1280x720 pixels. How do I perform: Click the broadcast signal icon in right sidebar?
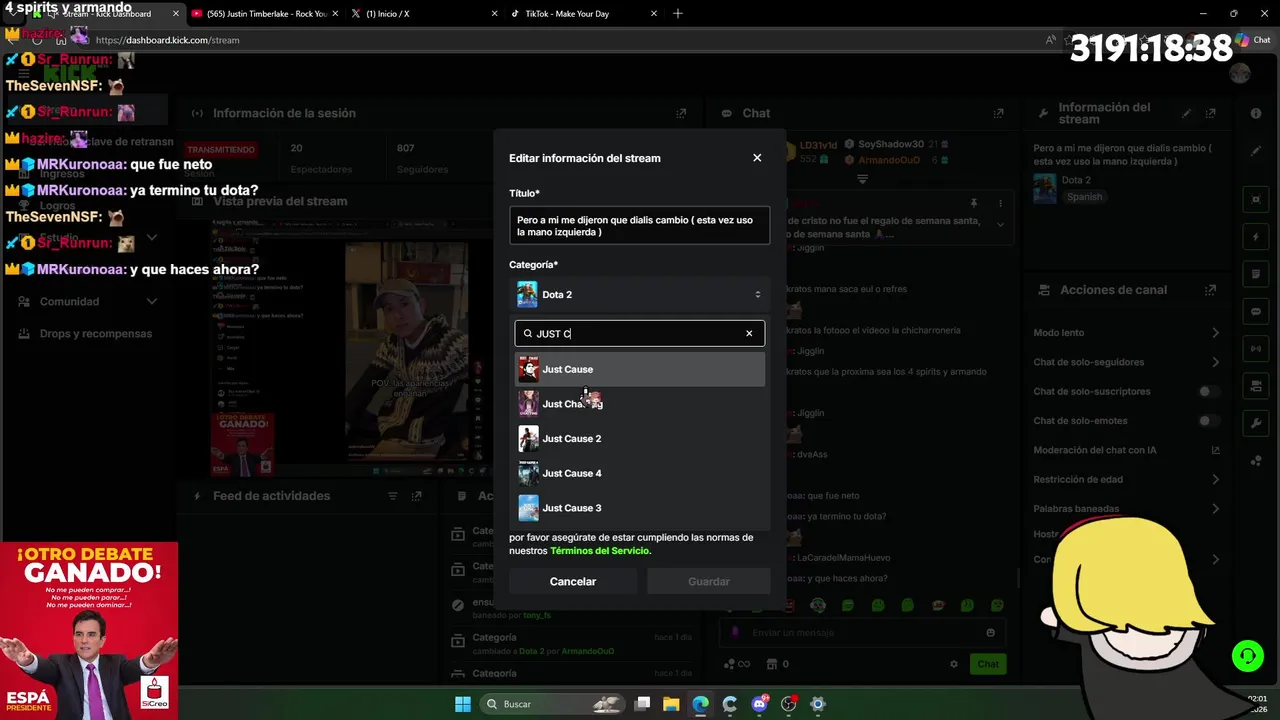1256,349
